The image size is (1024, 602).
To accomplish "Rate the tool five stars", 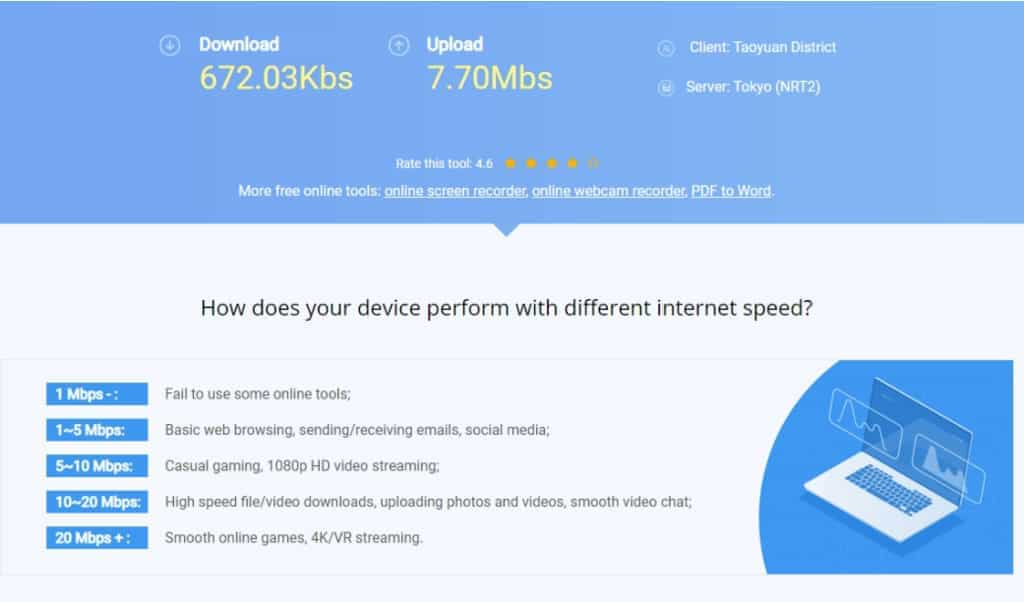I will click(592, 163).
